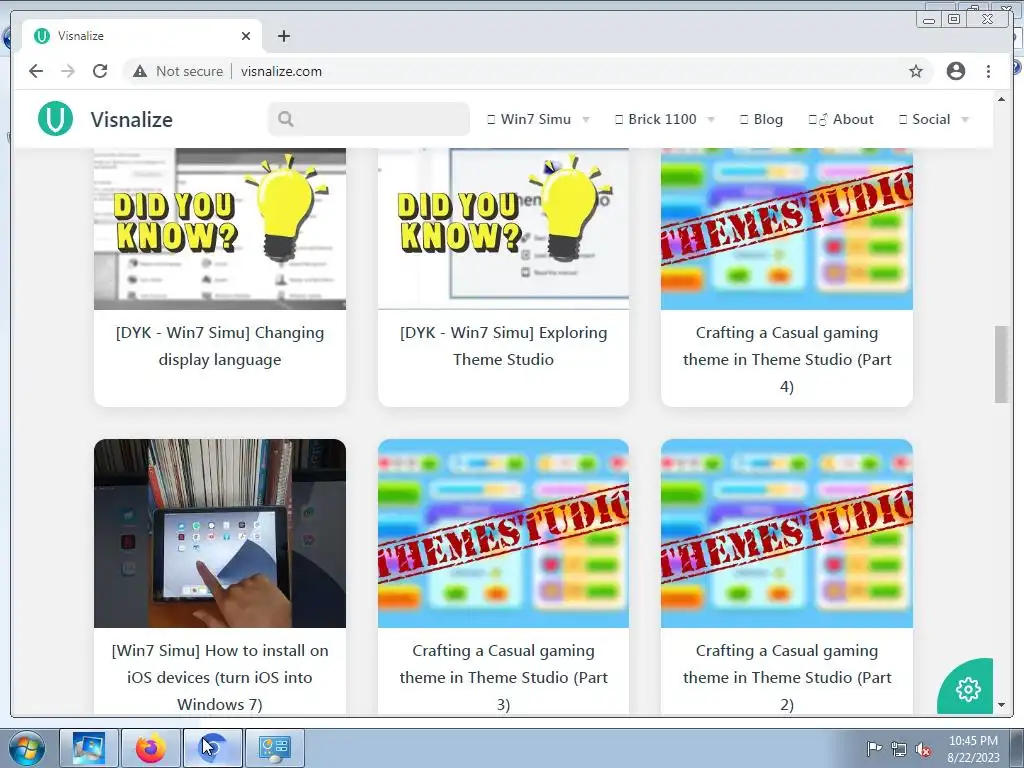Image resolution: width=1024 pixels, height=768 pixels.
Task: Click 'Crafting a Casual gaming theme (Part 3)' title
Action: (x=504, y=677)
